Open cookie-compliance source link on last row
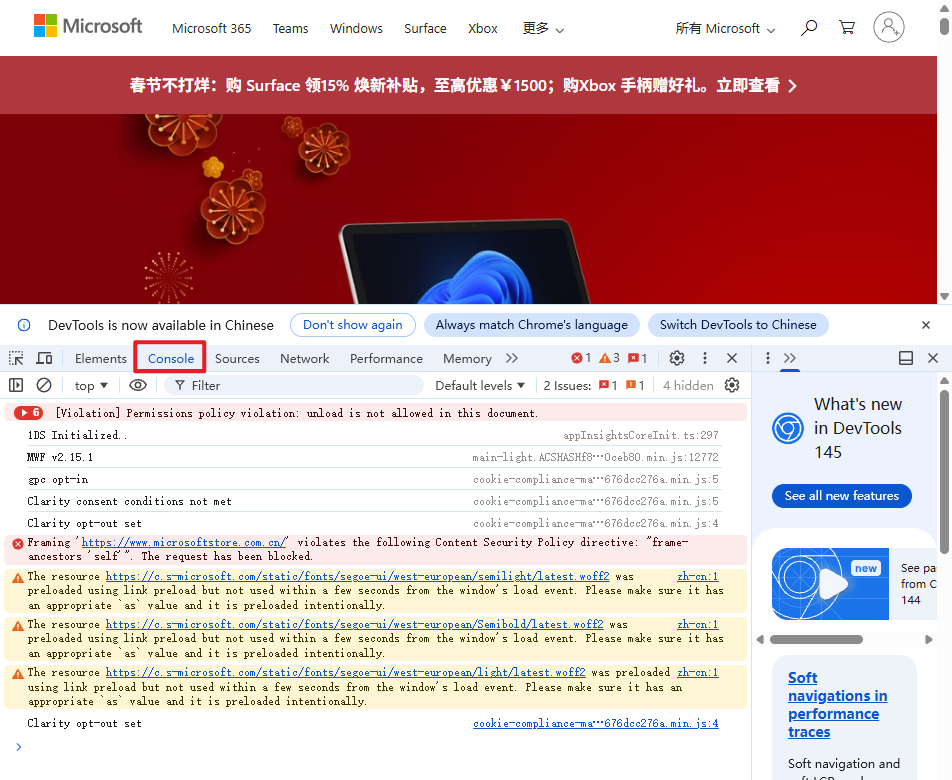 tap(596, 723)
